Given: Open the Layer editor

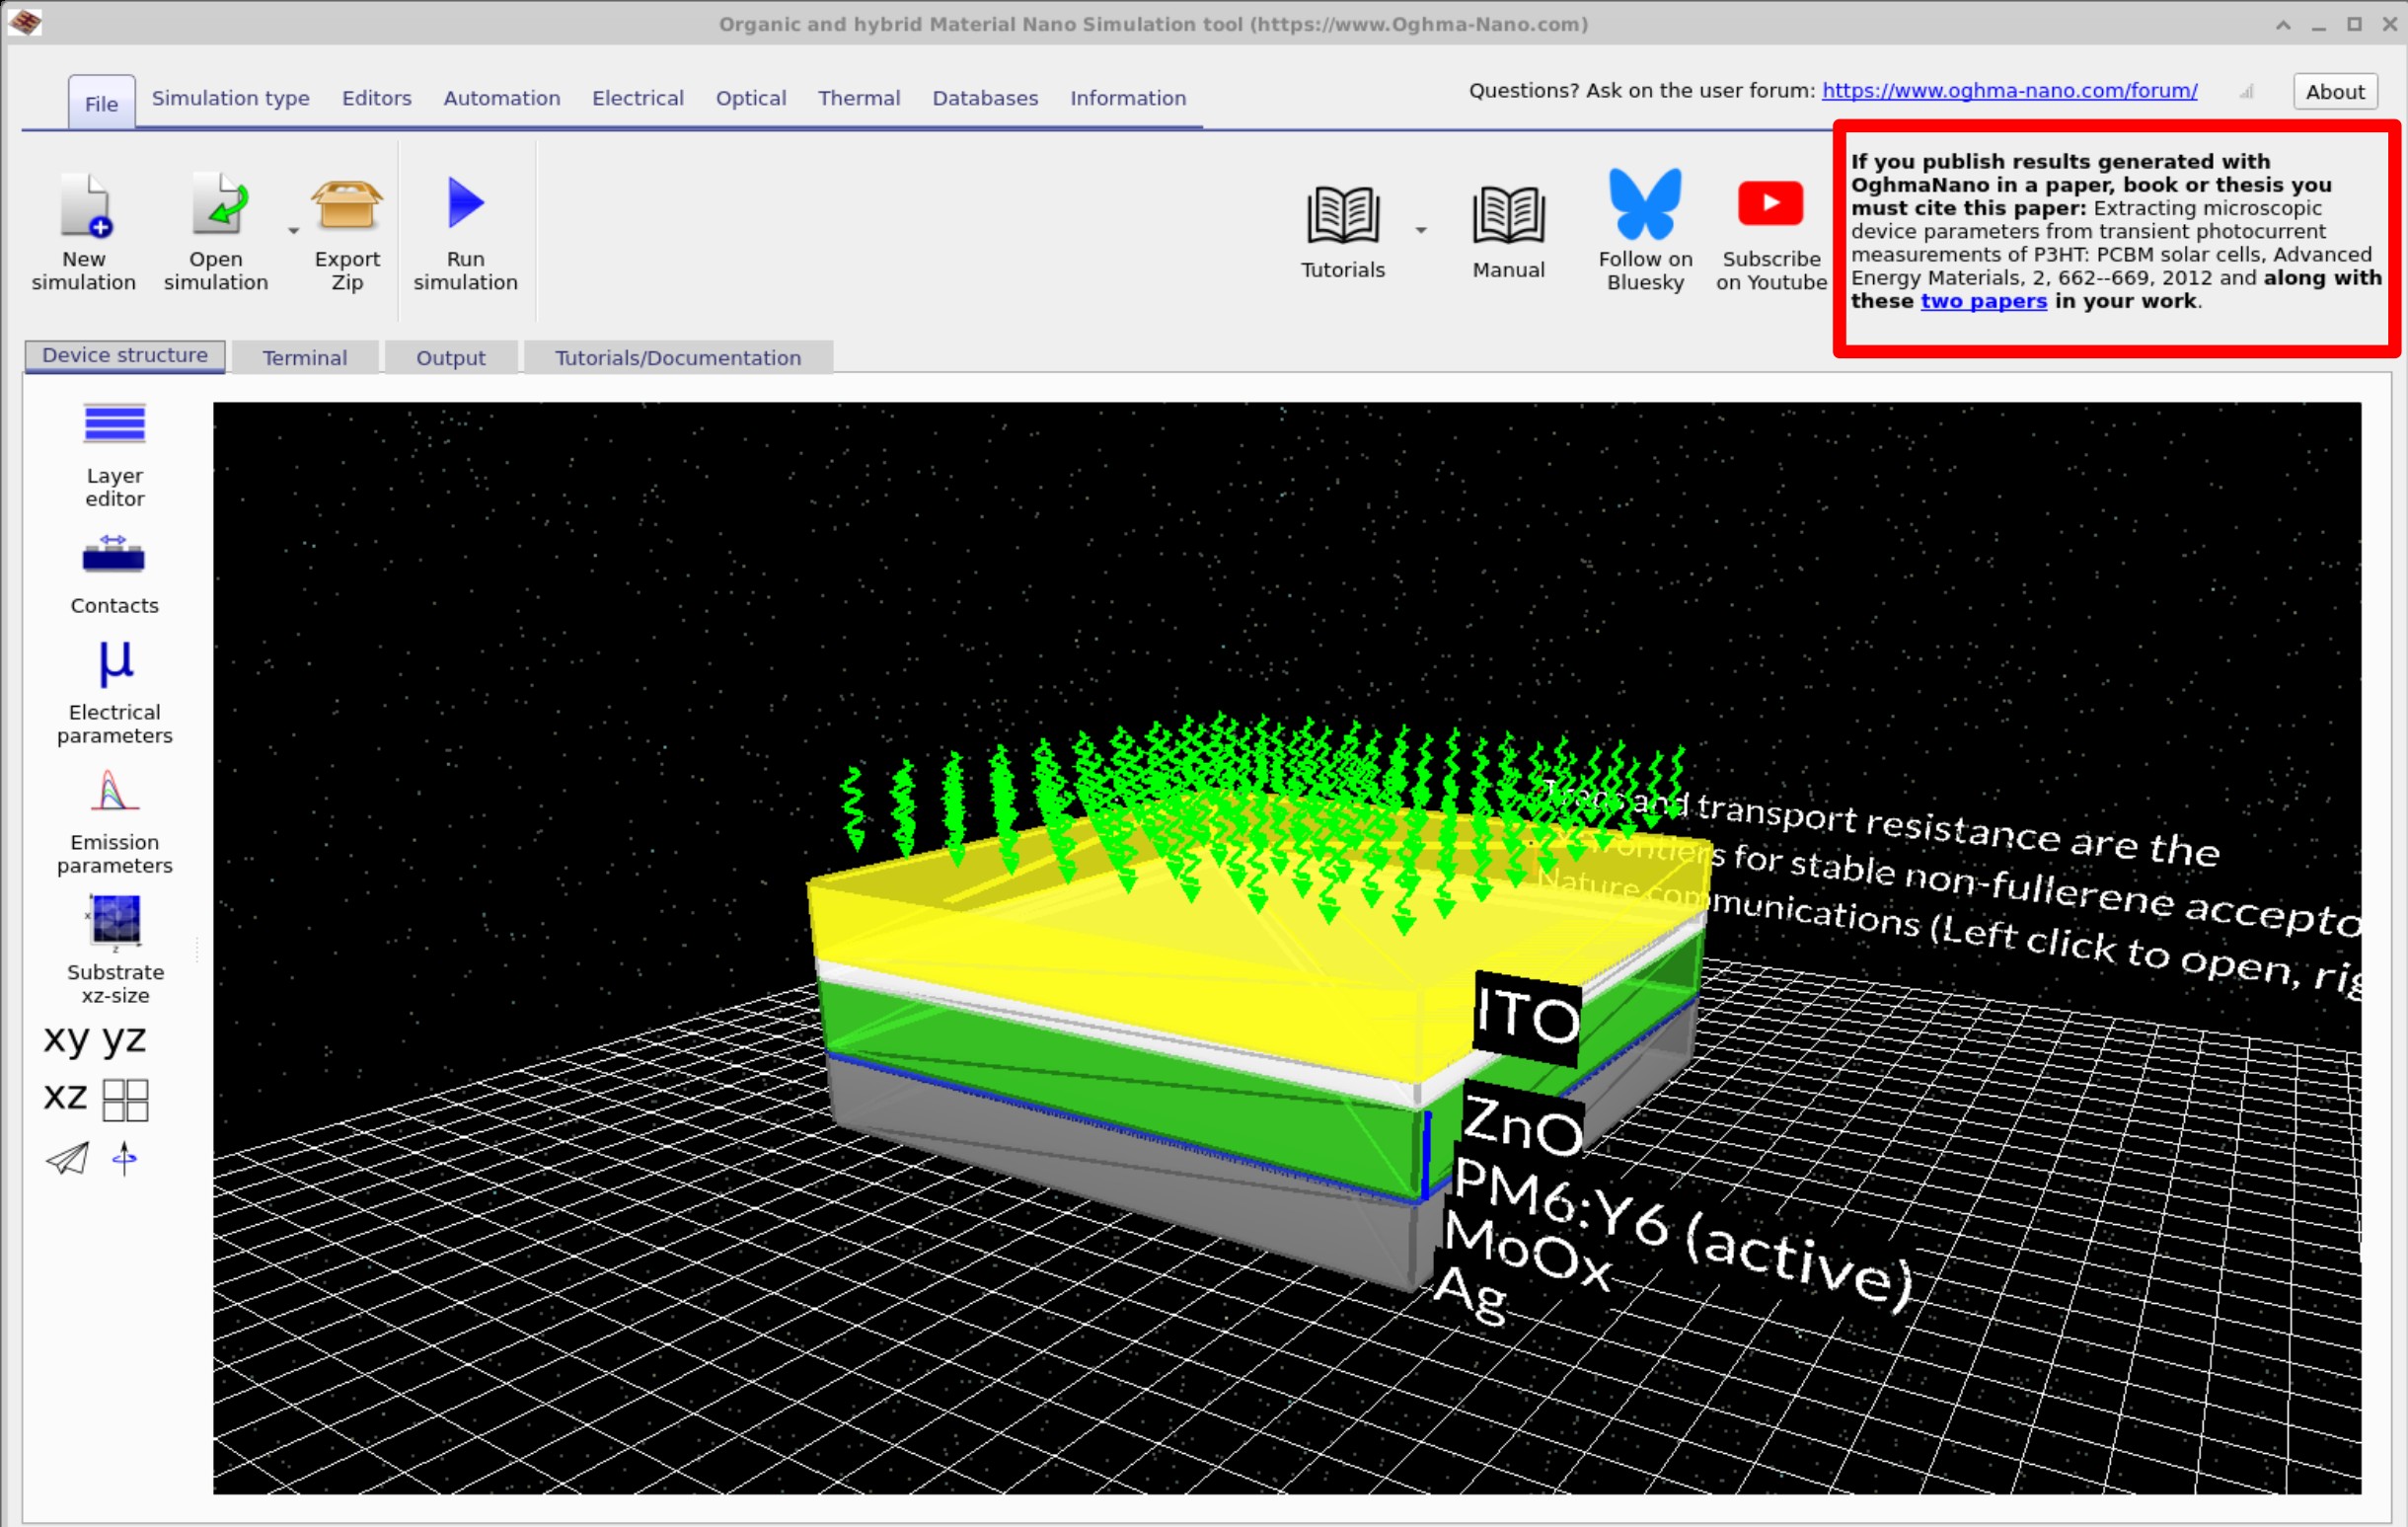Looking at the screenshot, I should 114,425.
